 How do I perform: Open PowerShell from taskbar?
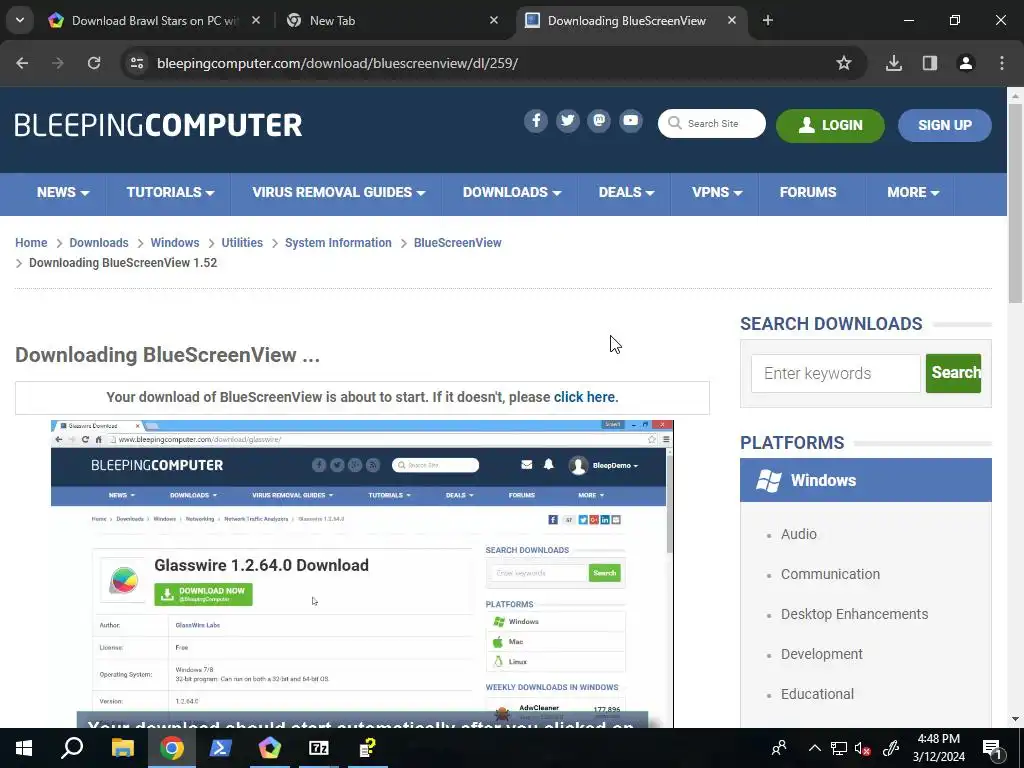tap(220, 748)
